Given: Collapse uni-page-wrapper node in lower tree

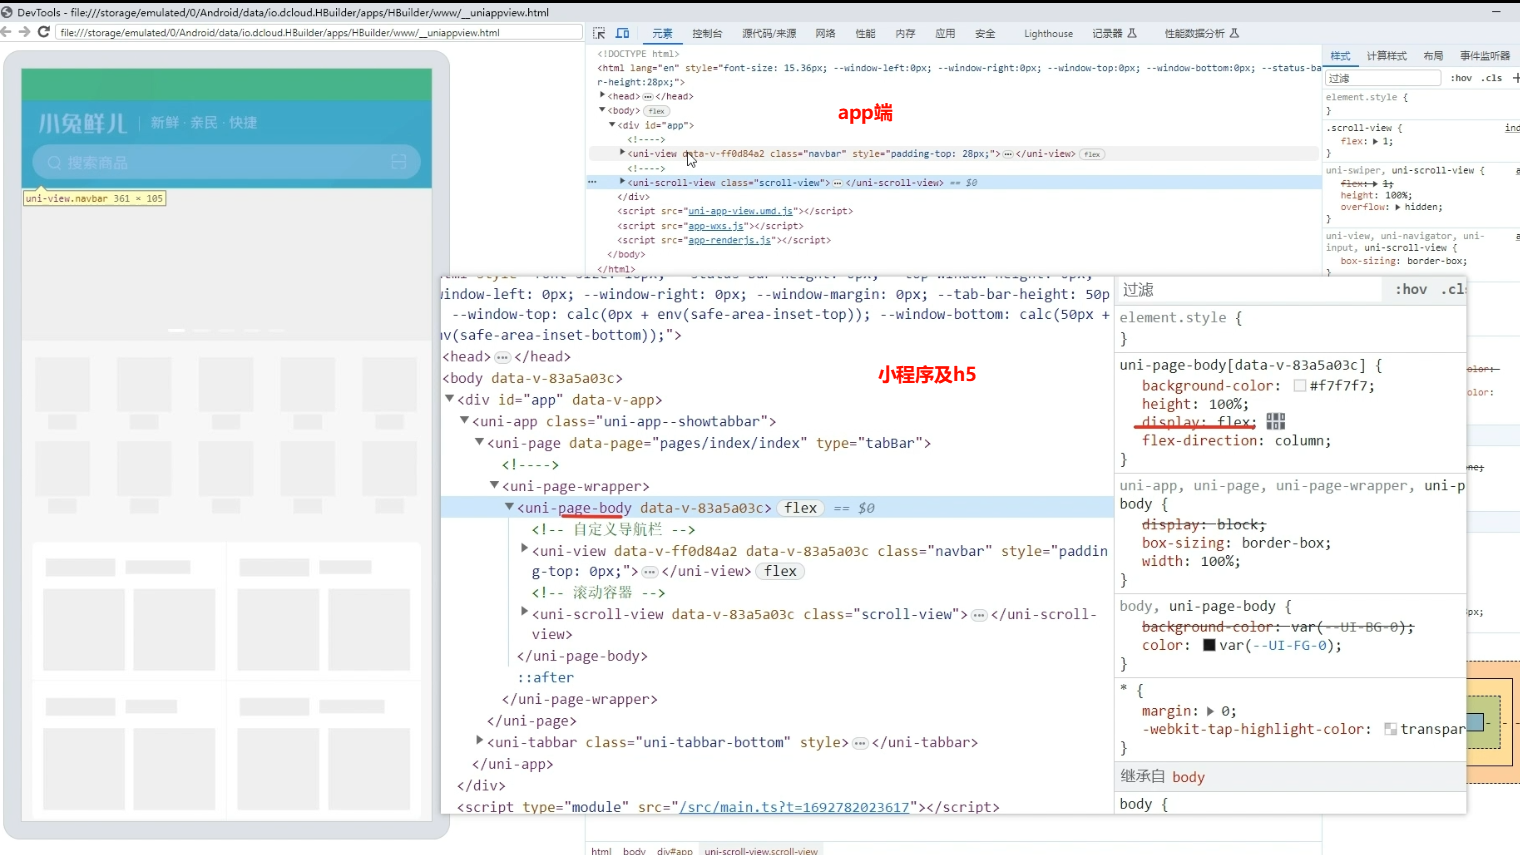Looking at the screenshot, I should coord(494,486).
